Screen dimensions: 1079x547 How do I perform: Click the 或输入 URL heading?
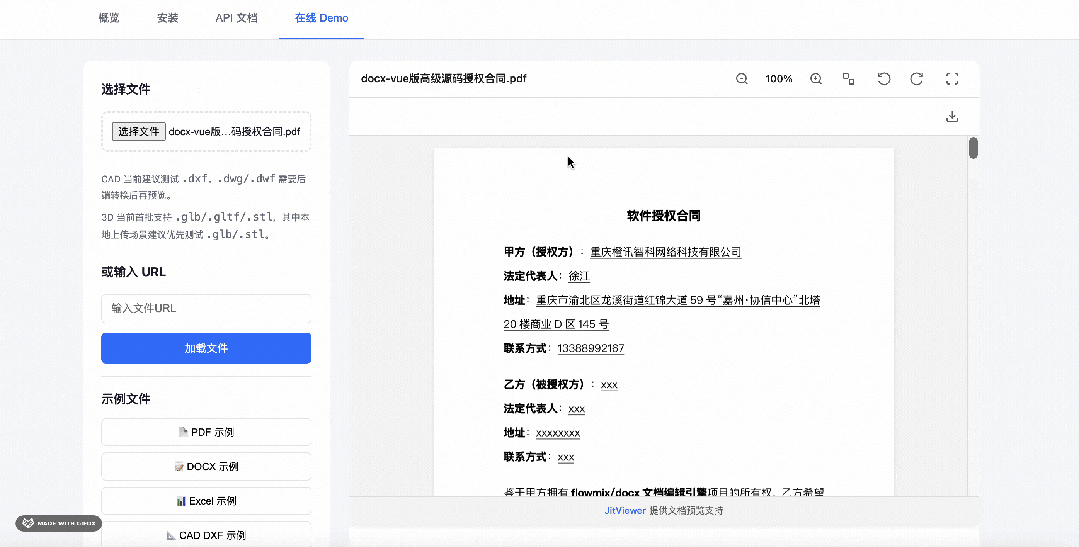133,272
